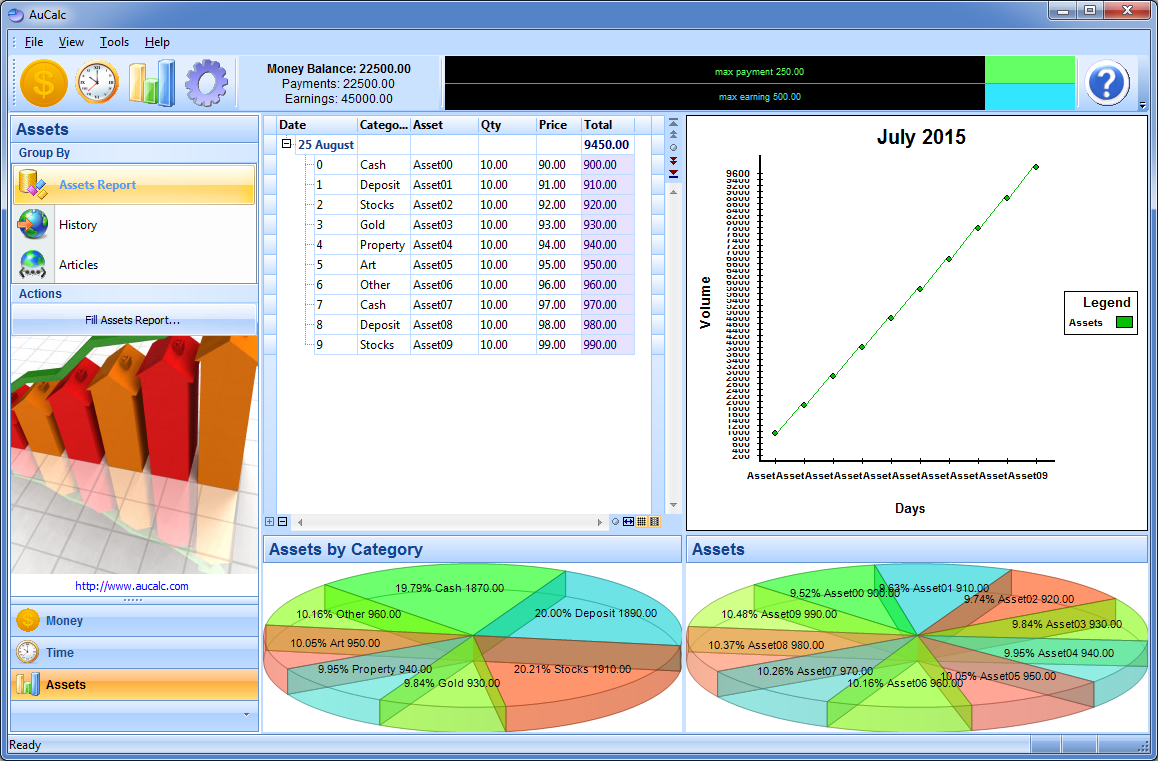
Task: Click the green Assets legend swatch
Action: click(1124, 322)
